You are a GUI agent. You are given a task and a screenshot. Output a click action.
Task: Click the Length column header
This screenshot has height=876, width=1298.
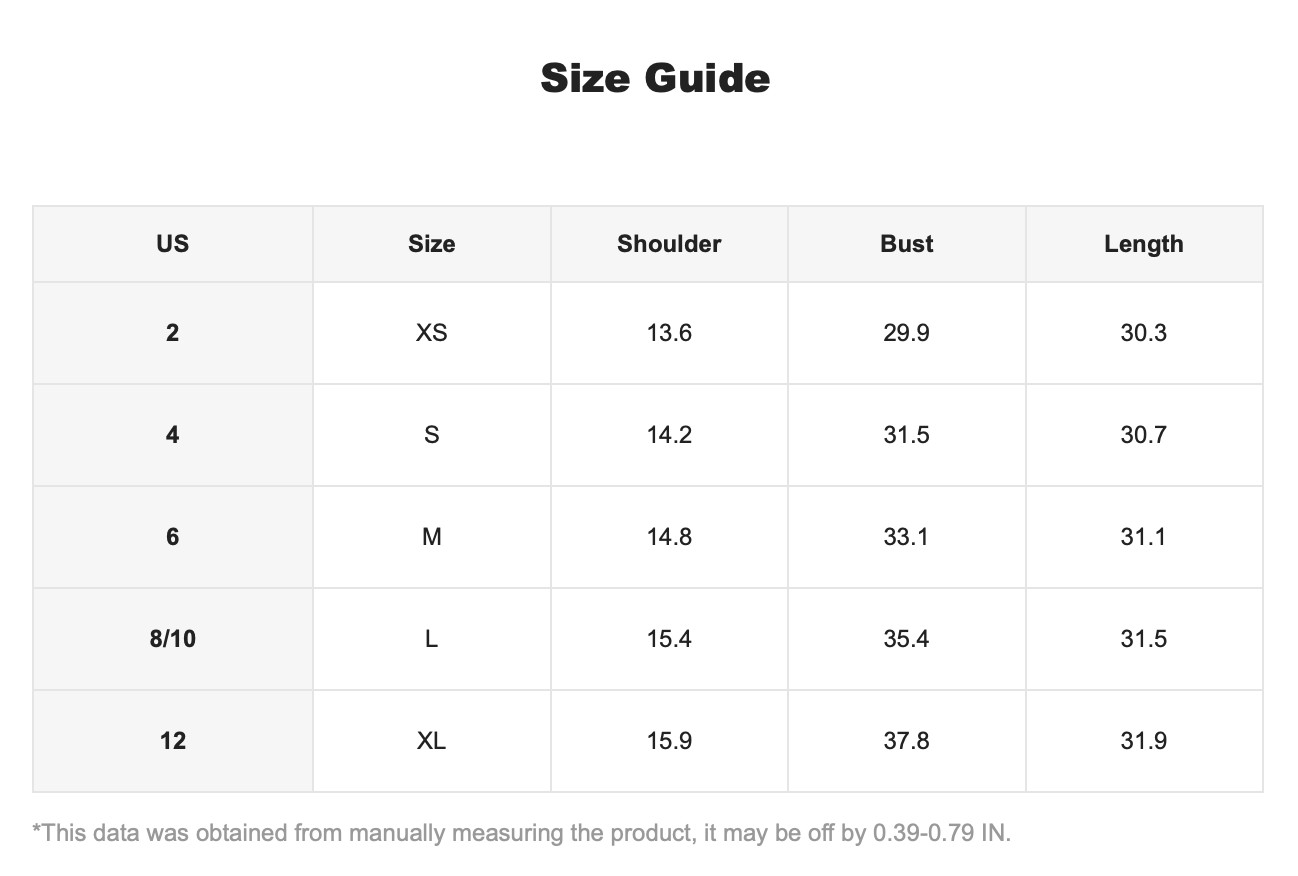pyautogui.click(x=1144, y=244)
